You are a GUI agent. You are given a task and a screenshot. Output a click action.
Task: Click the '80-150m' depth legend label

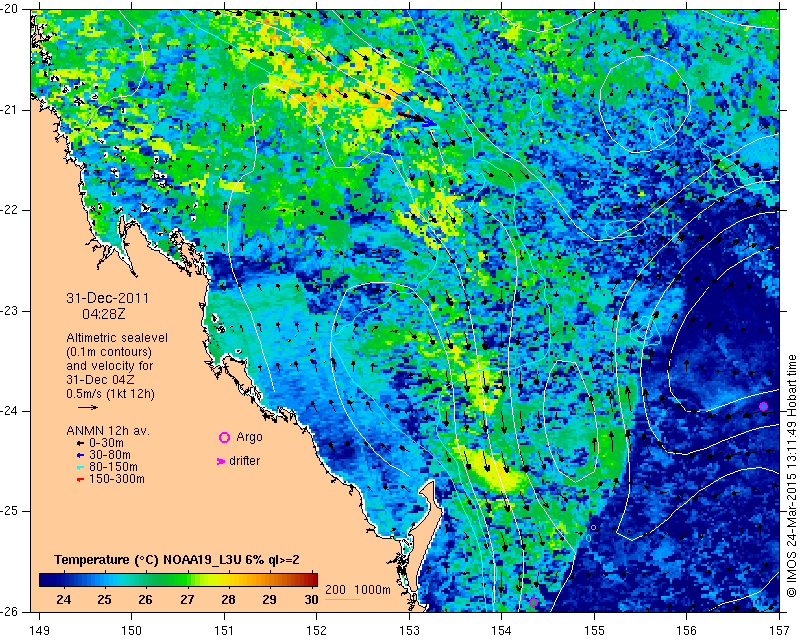click(113, 467)
